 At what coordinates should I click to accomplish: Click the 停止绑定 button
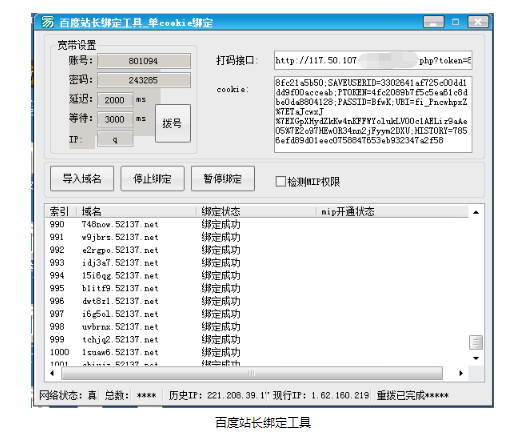[152, 179]
